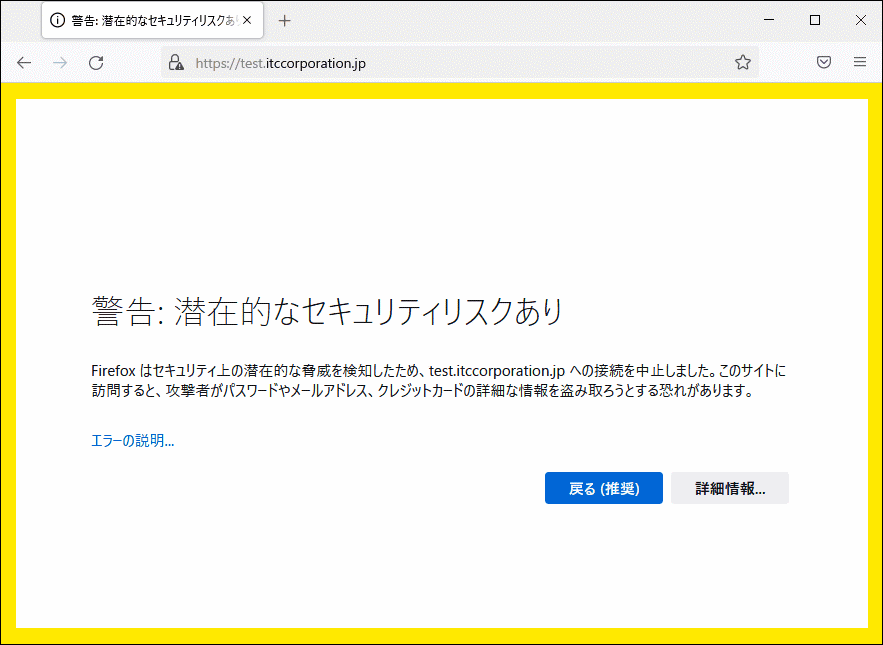Open the Firefox hamburger menu
883x645 pixels.
(x=860, y=62)
